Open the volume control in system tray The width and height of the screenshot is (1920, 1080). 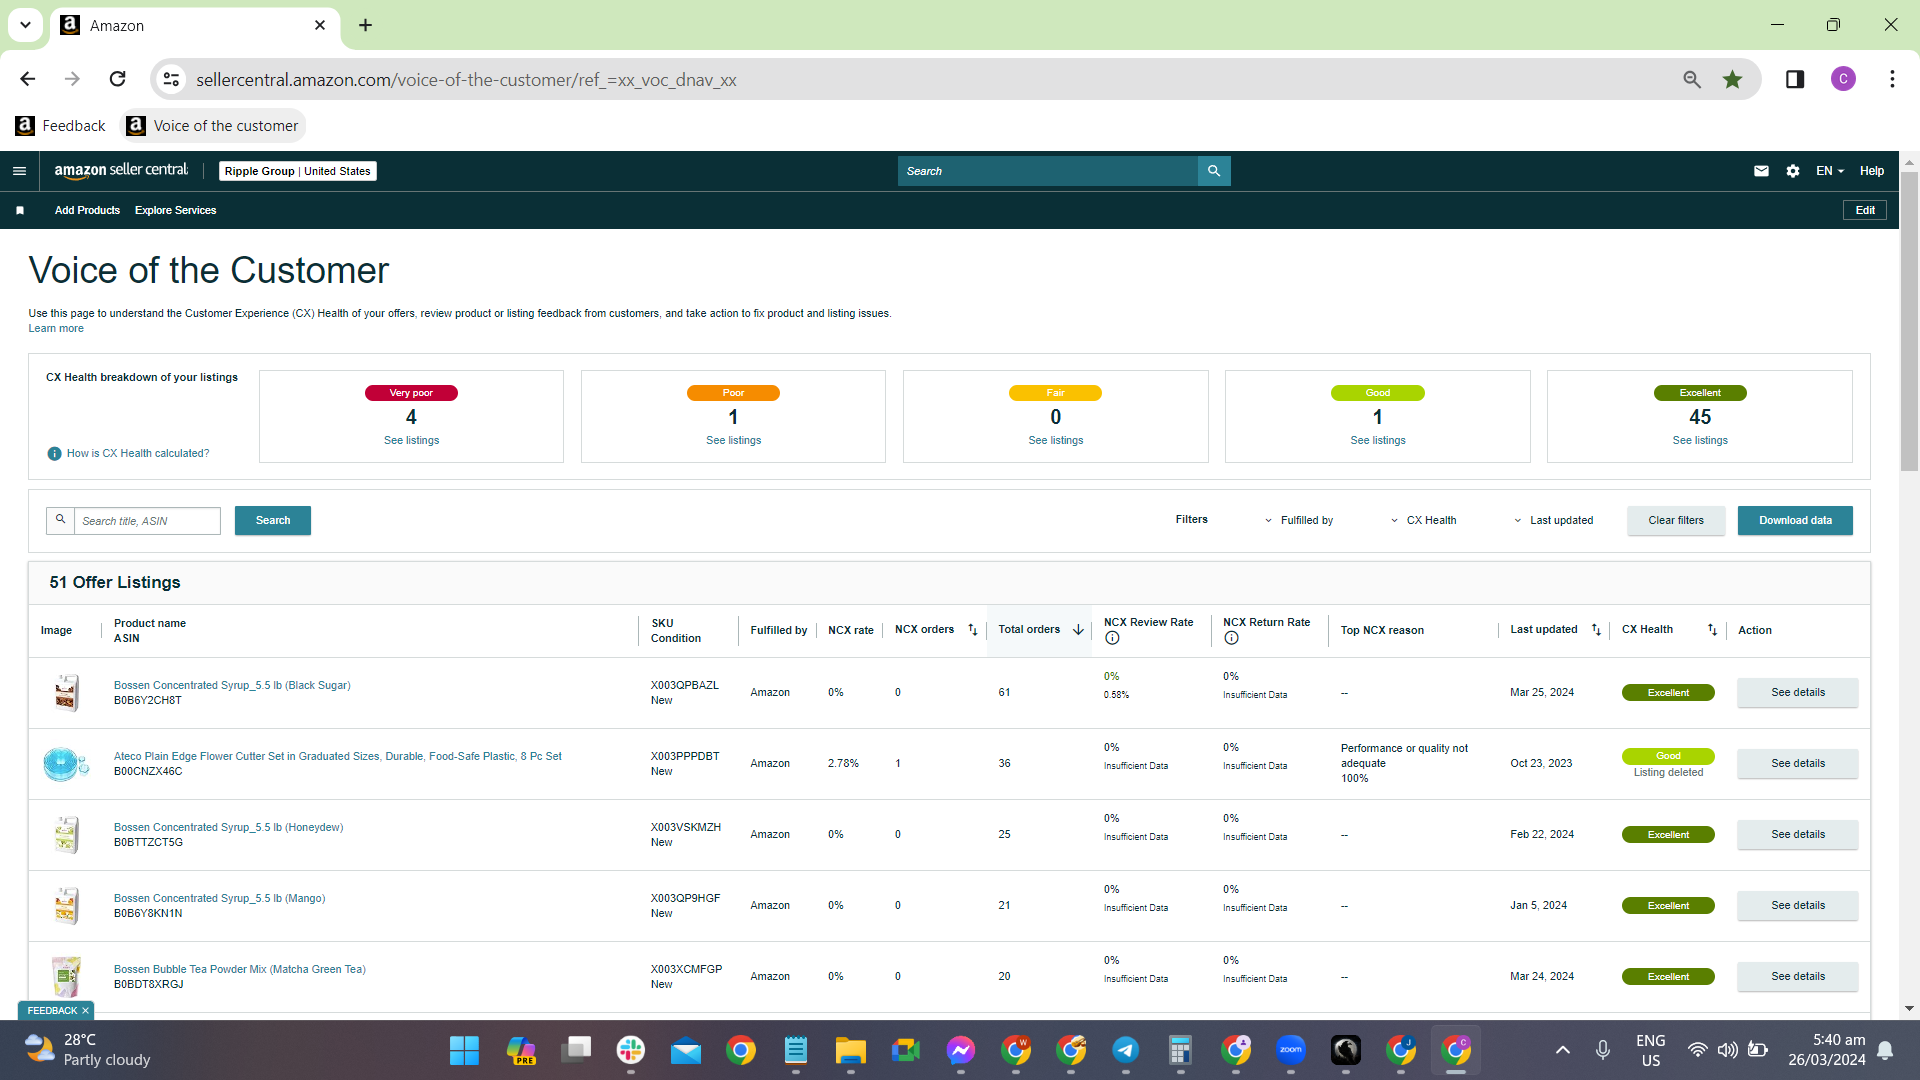1727,1050
